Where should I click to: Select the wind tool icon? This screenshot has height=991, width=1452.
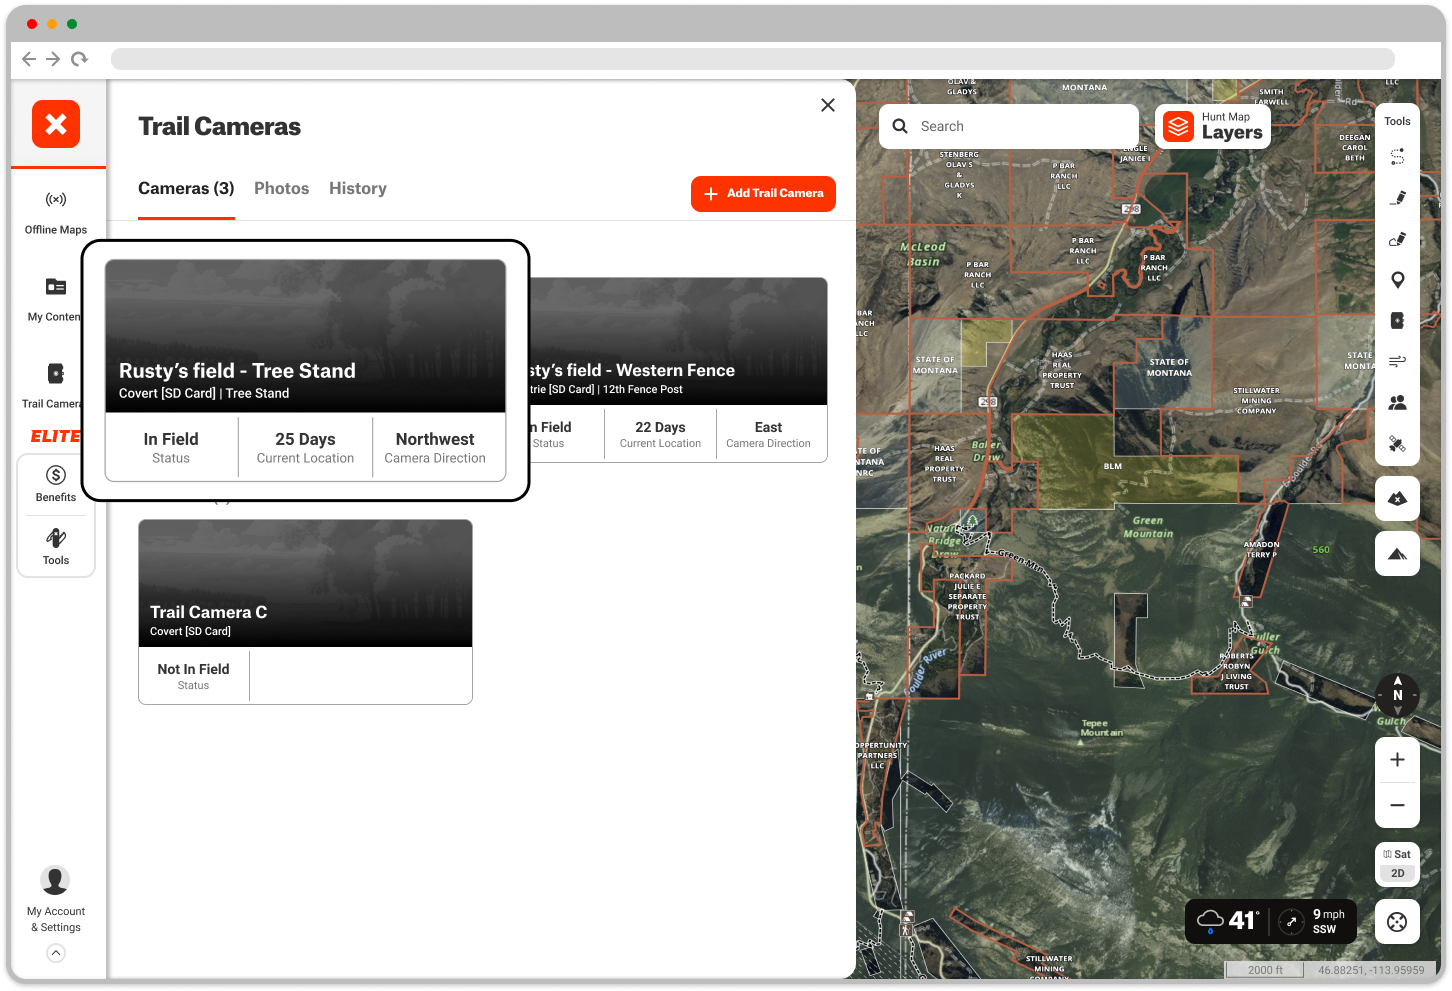coord(1397,361)
